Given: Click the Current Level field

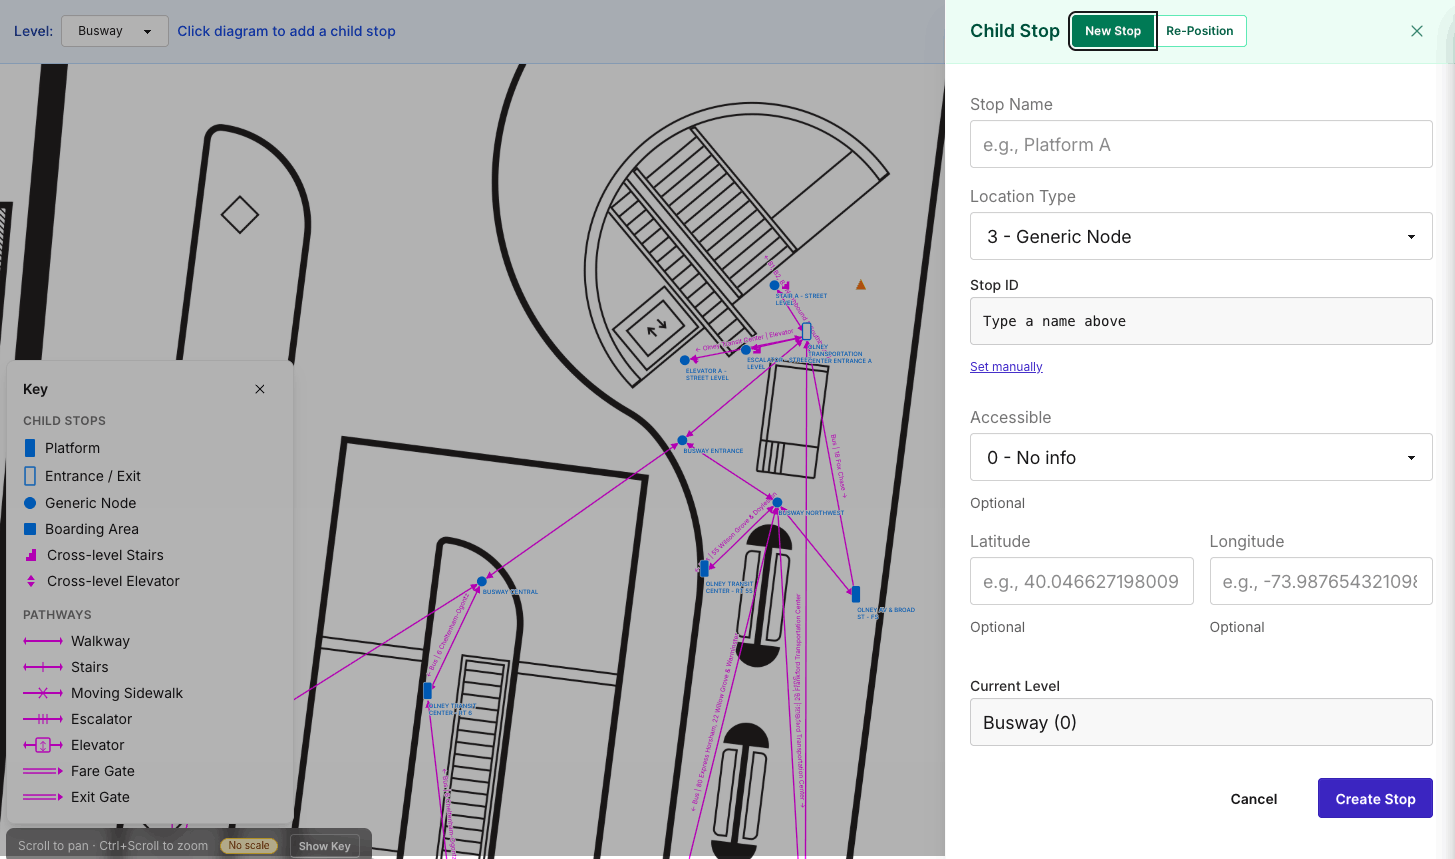Looking at the screenshot, I should (1201, 722).
